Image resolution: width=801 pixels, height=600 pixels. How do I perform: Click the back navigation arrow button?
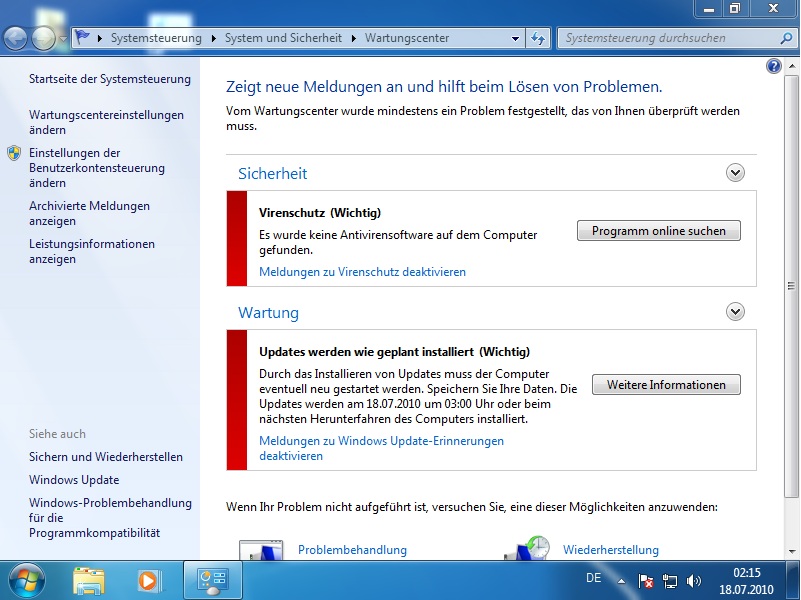click(x=16, y=39)
